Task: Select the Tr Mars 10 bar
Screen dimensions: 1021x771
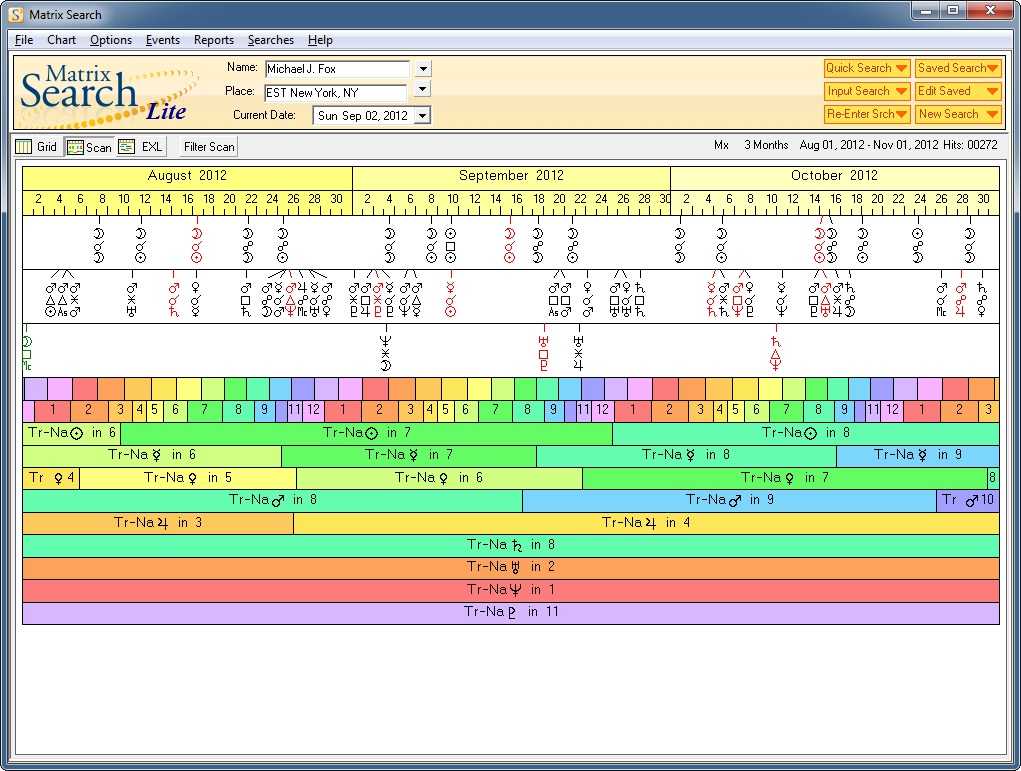Action: coord(968,500)
